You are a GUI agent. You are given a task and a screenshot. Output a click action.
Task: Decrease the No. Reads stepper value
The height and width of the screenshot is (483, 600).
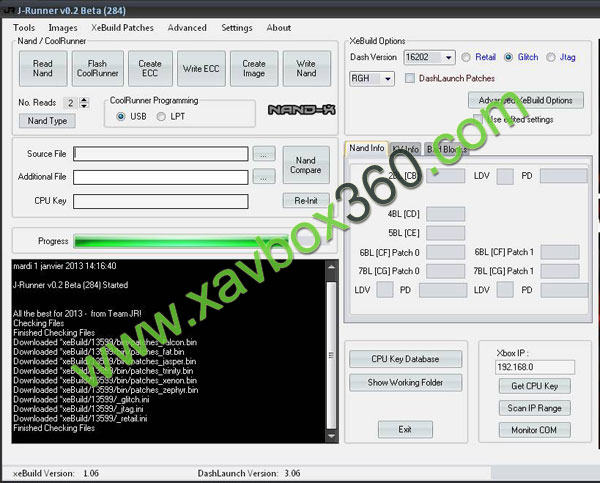click(84, 106)
